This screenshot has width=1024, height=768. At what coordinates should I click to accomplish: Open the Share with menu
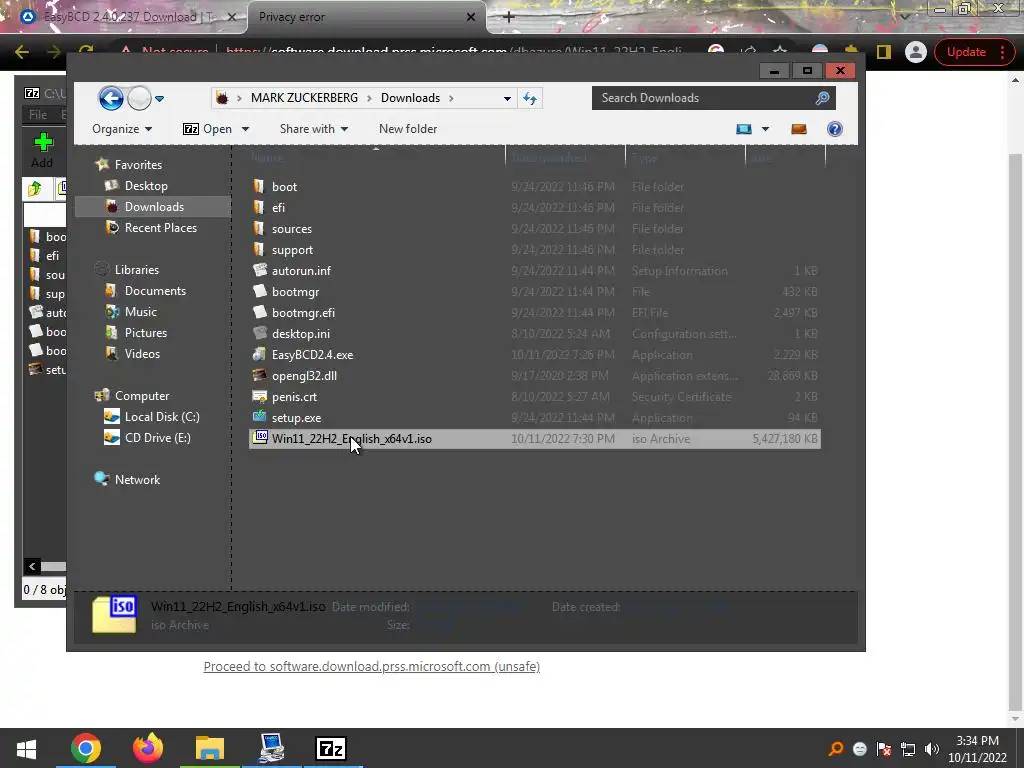point(313,129)
